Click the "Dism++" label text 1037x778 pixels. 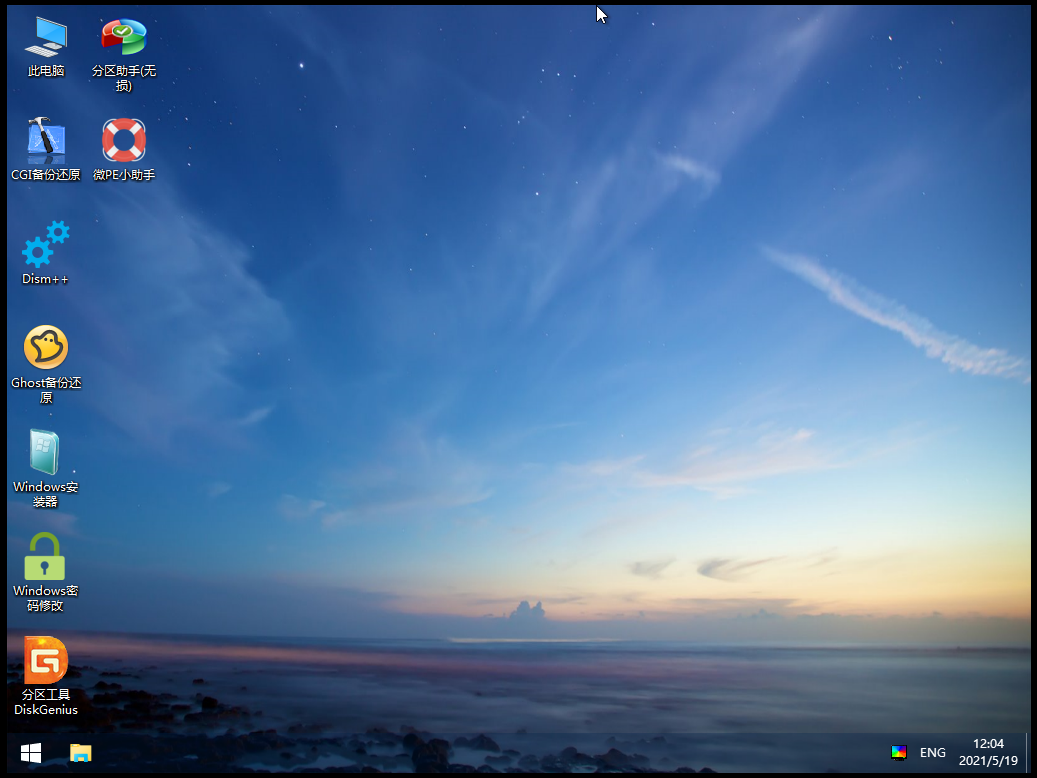[45, 279]
